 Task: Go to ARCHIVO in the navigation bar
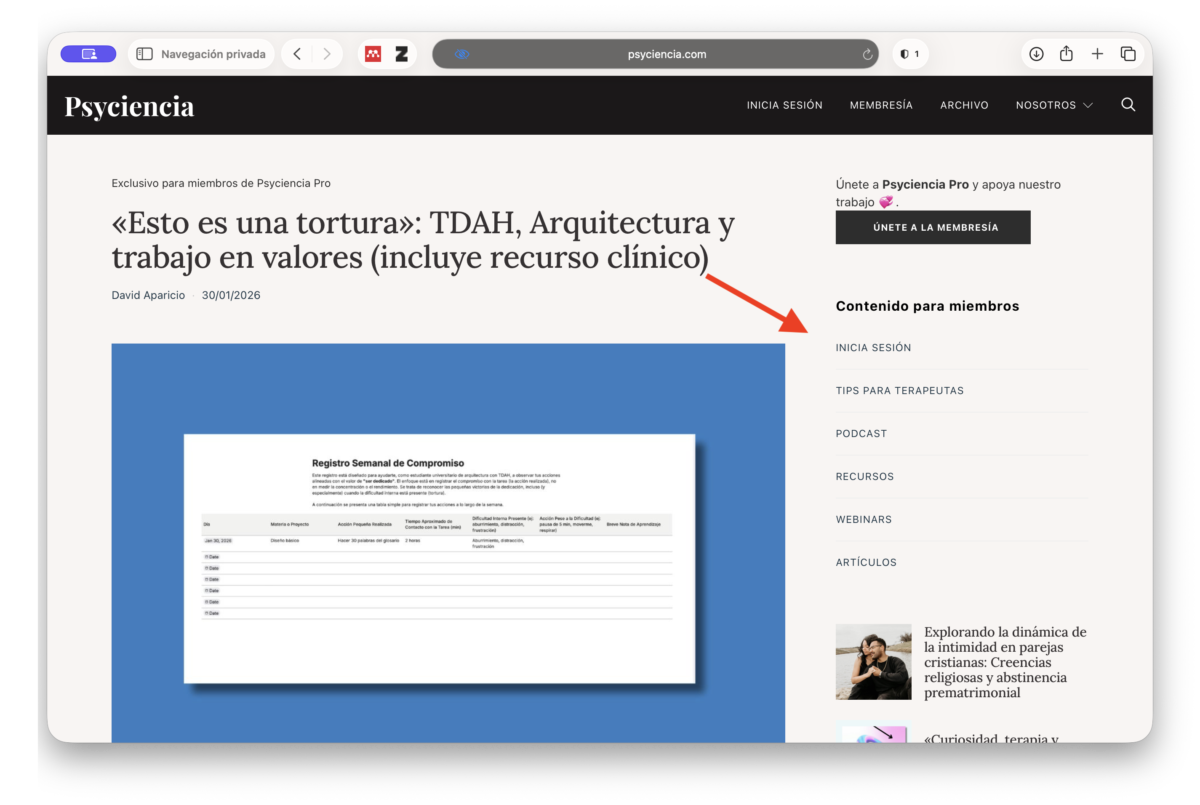pyautogui.click(x=964, y=105)
